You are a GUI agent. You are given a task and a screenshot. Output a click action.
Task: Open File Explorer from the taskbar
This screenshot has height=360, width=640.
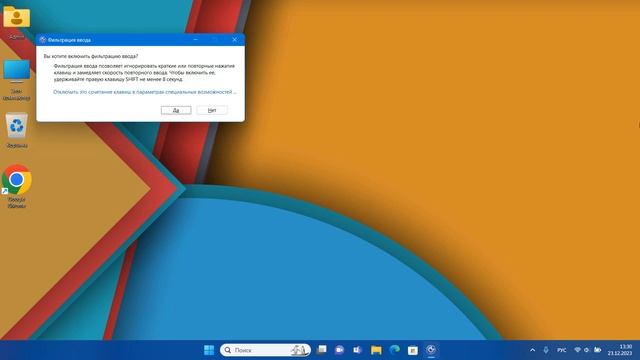click(376, 350)
